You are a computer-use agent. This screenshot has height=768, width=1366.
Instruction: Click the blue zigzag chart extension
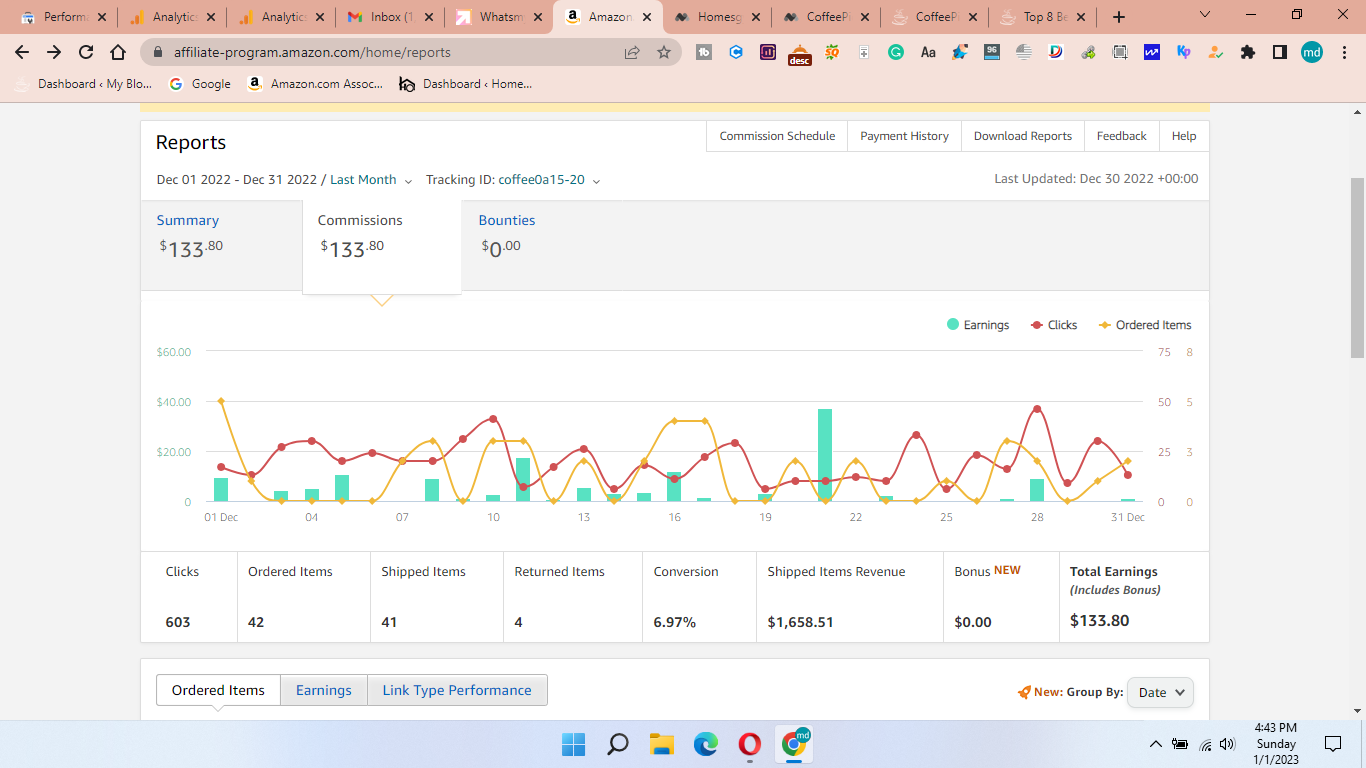click(1152, 52)
